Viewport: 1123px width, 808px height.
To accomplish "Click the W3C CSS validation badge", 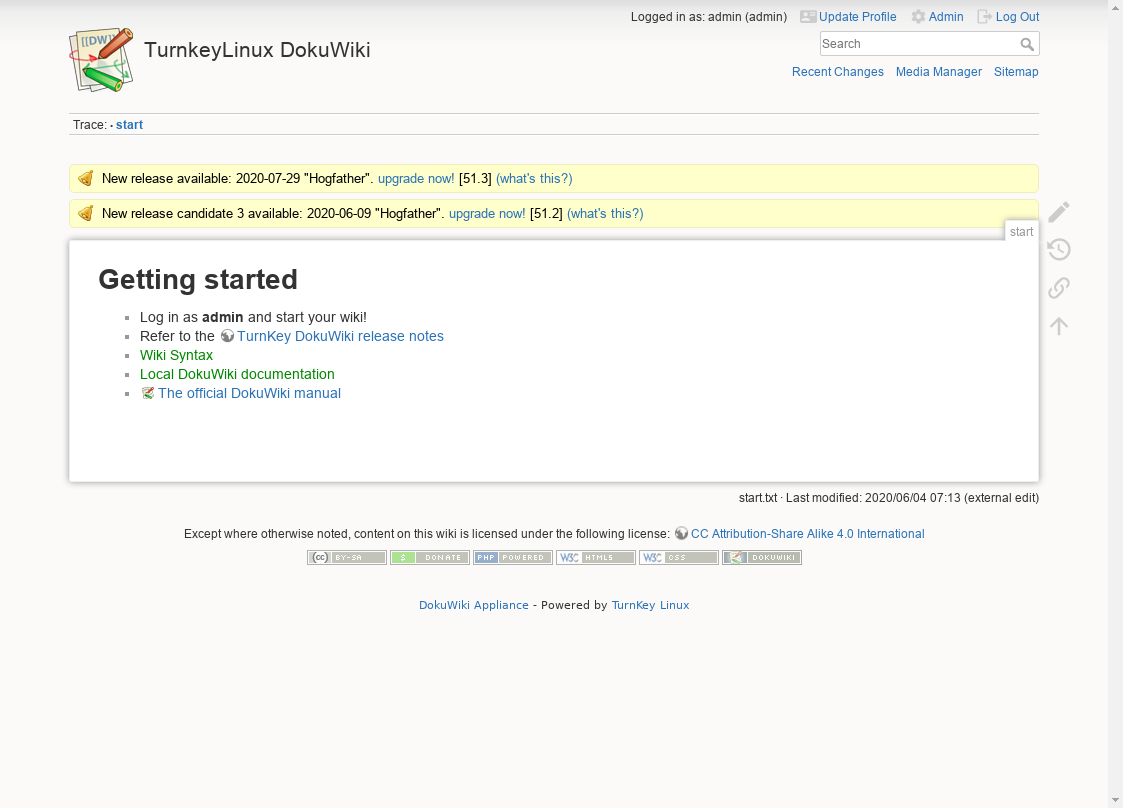I will point(679,558).
